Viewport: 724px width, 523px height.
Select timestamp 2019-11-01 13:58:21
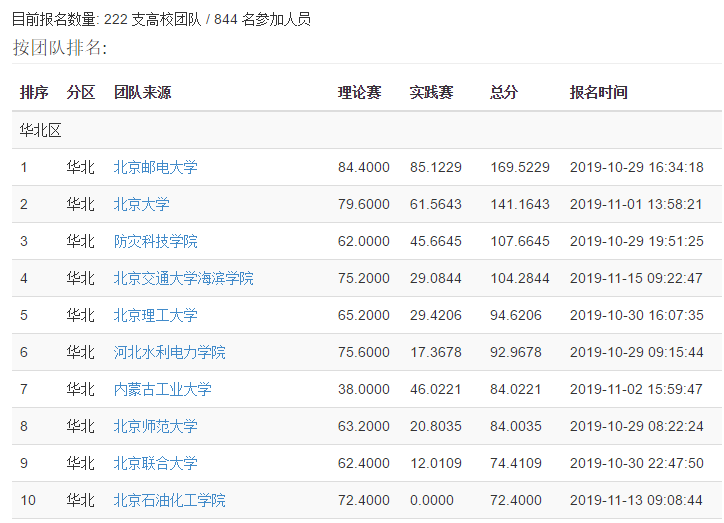(637, 204)
